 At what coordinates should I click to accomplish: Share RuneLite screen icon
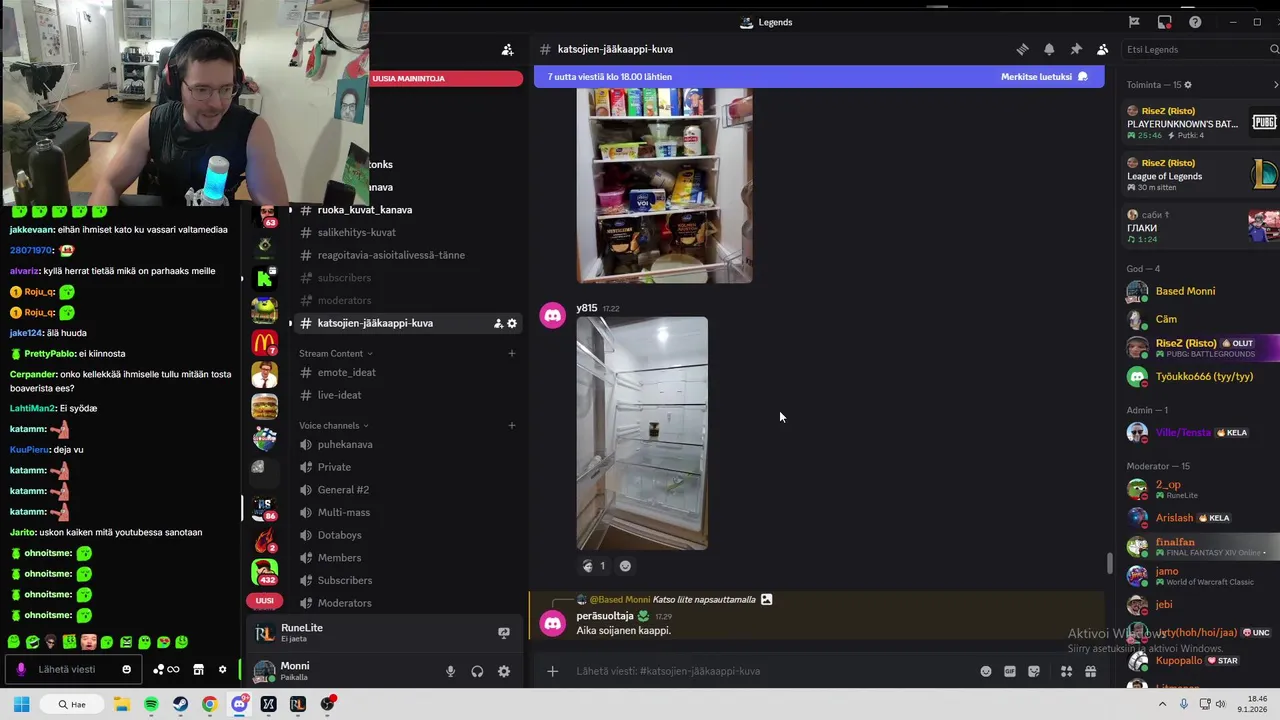pos(504,633)
